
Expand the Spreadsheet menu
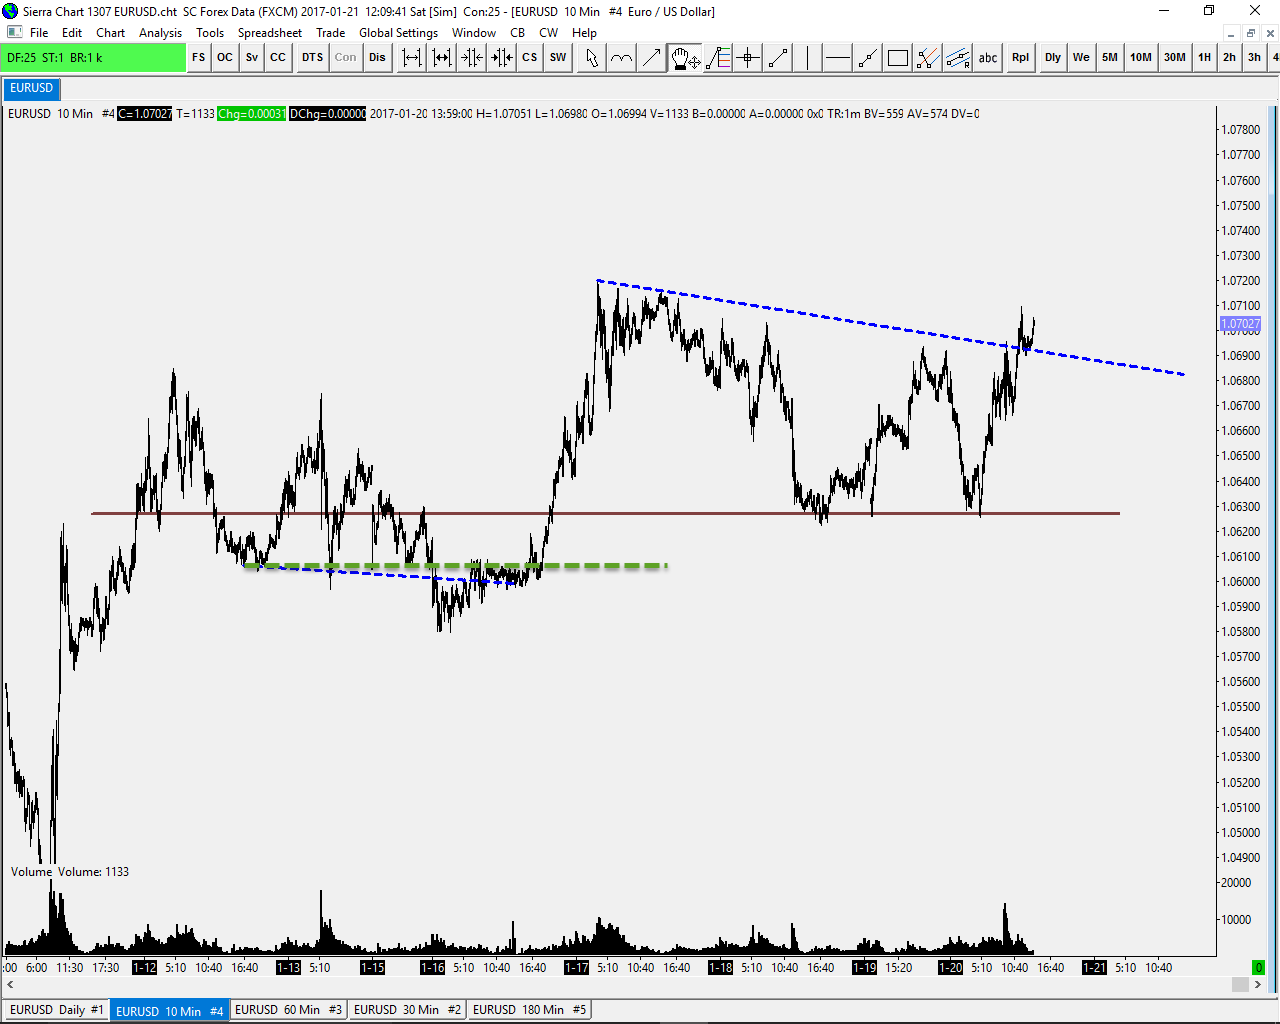click(269, 33)
